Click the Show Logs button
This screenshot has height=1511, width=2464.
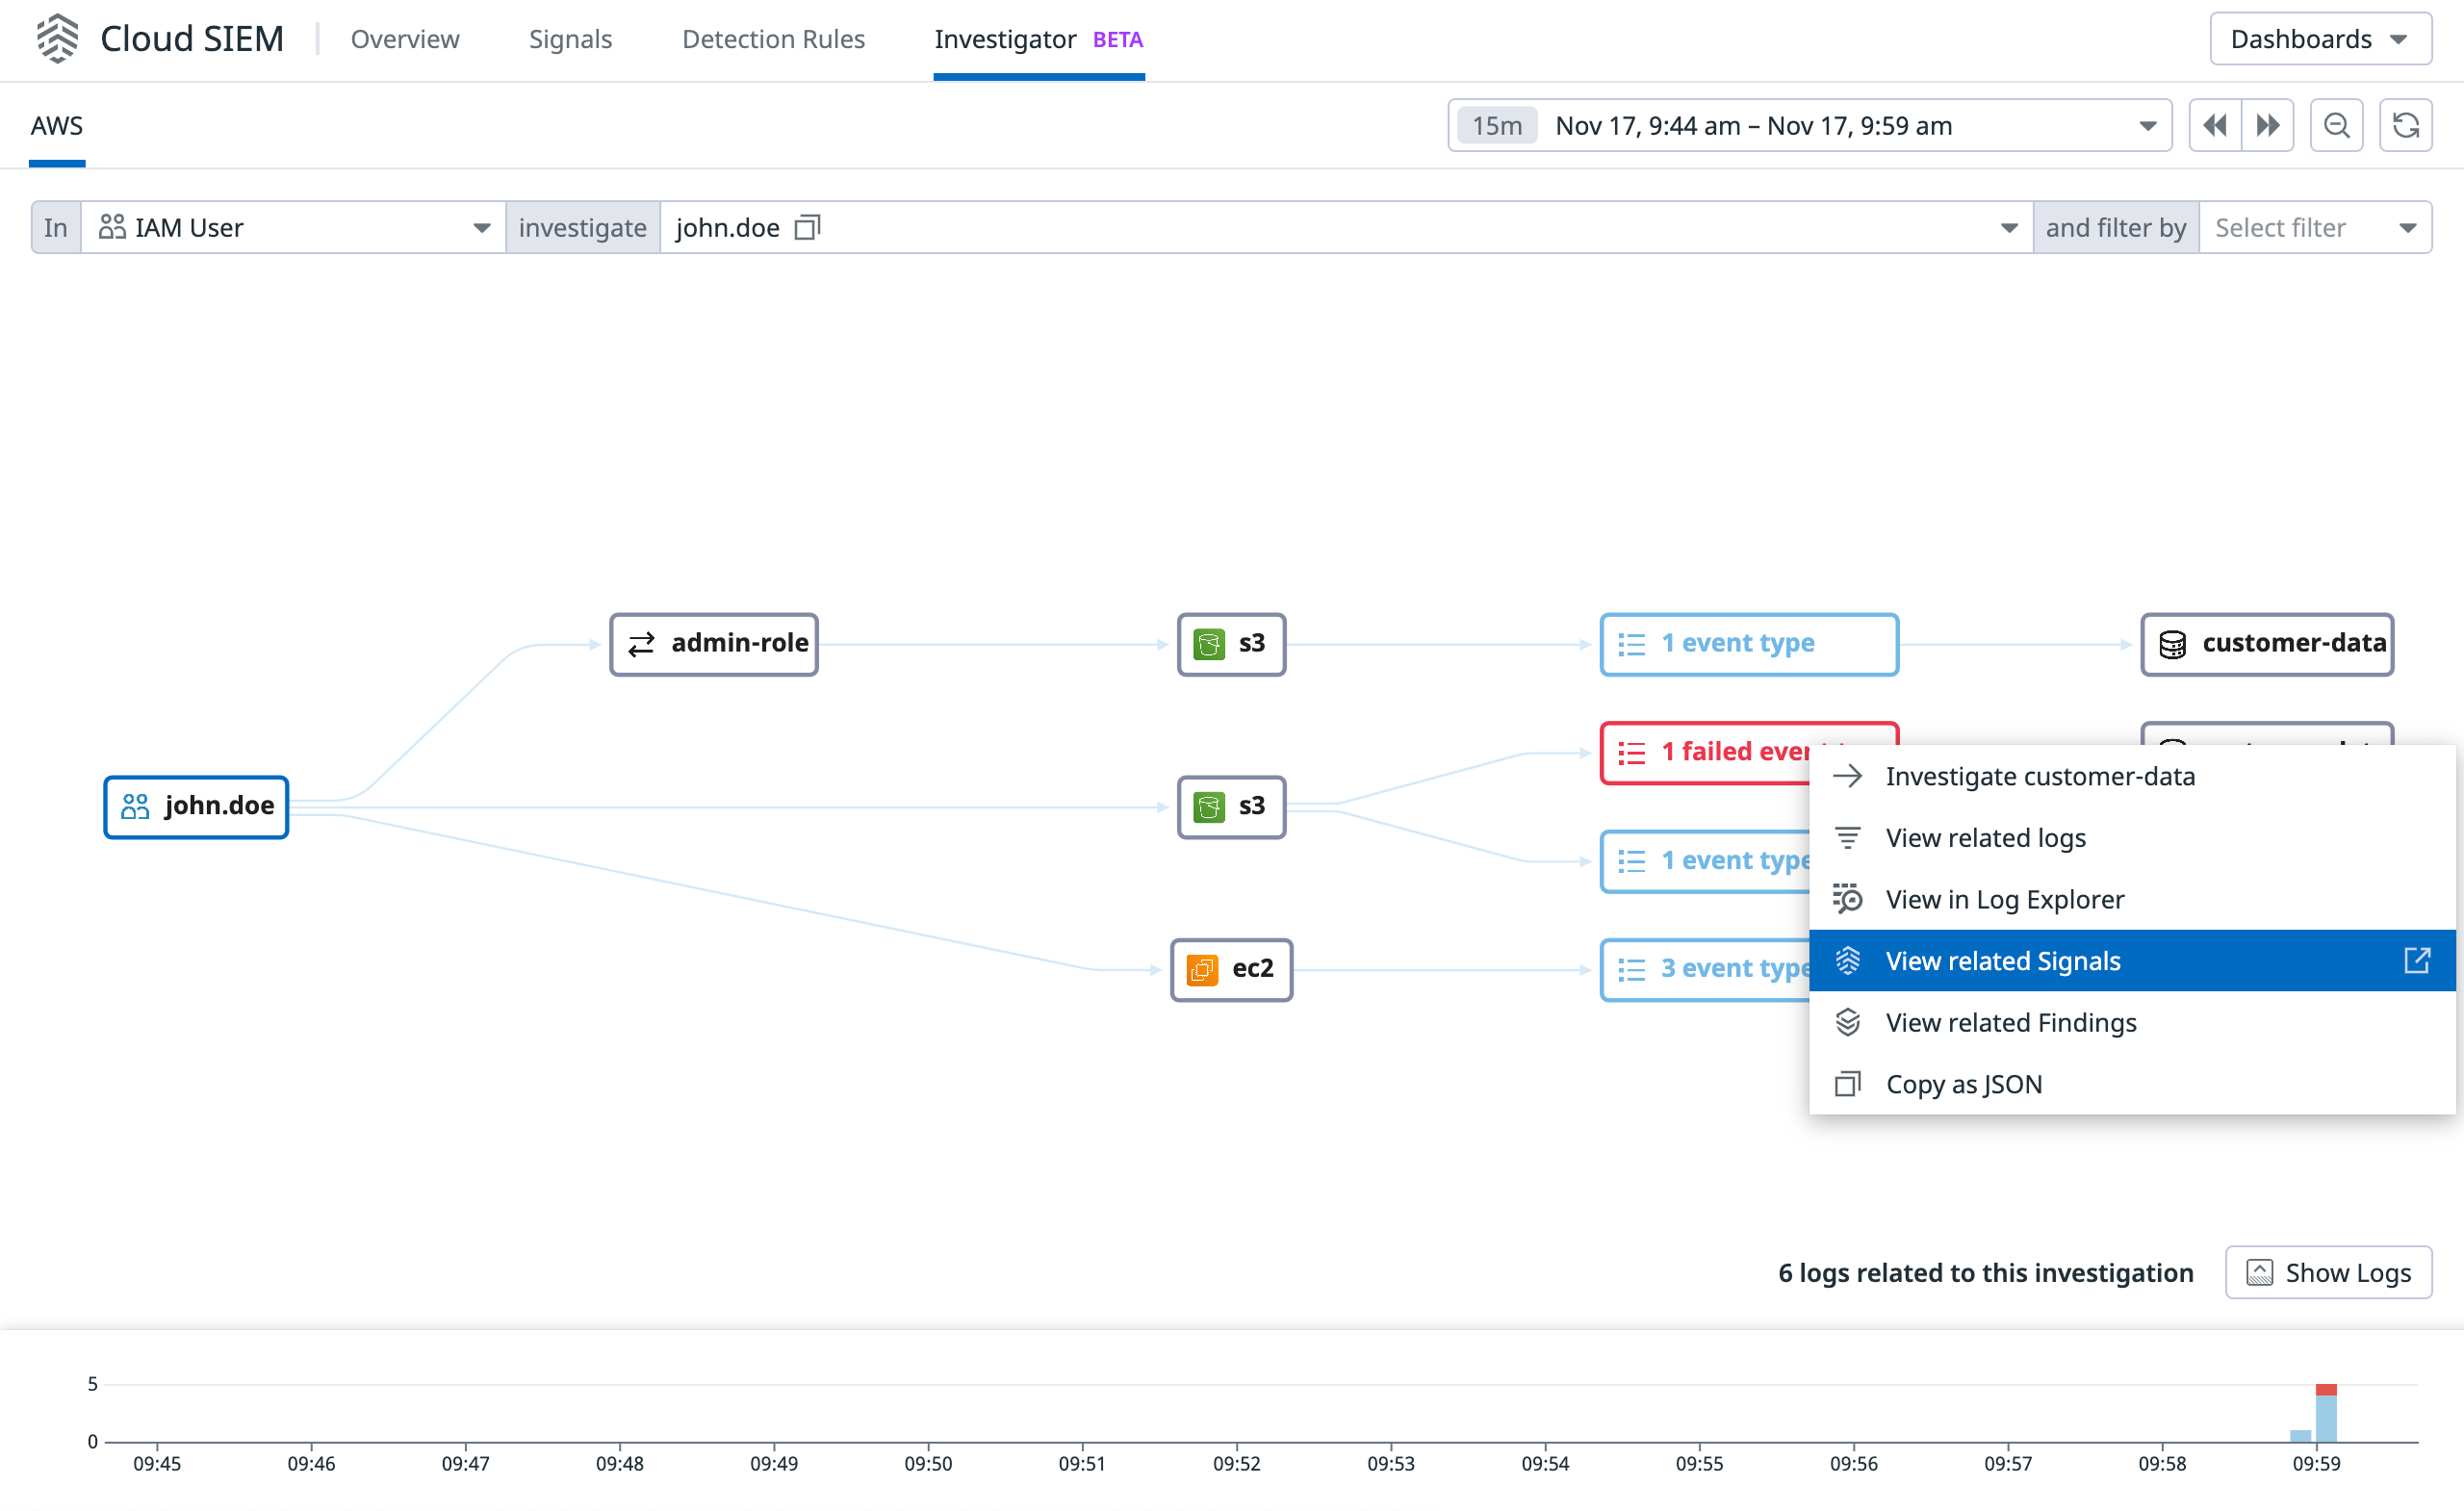2328,1272
